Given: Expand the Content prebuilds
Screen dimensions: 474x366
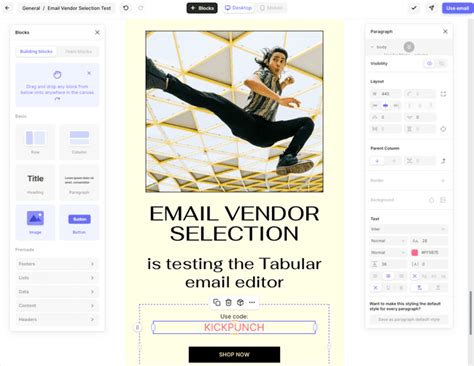Looking at the screenshot, I should coord(57,306).
